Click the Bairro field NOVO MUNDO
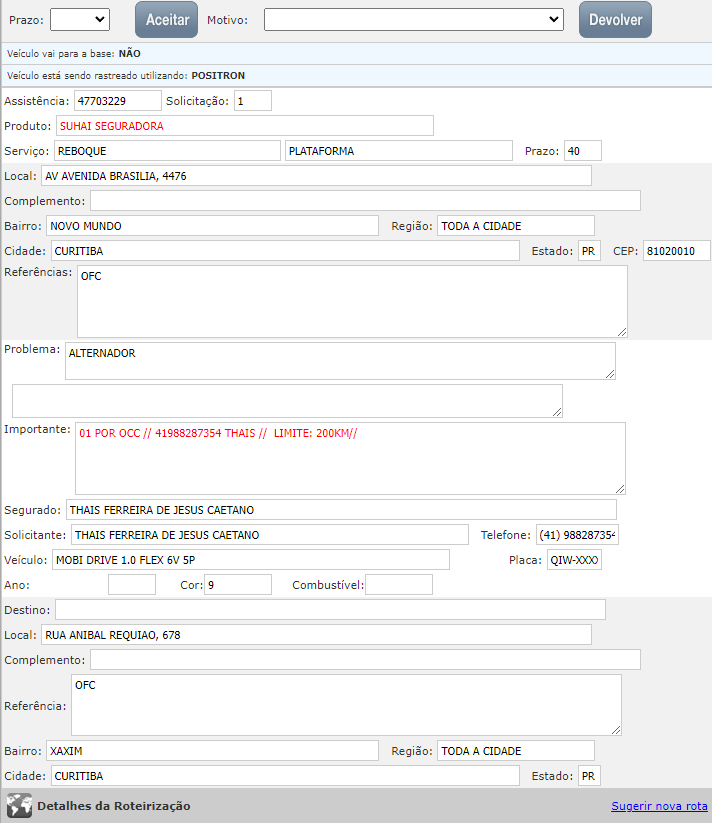The image size is (712, 823). (x=212, y=226)
